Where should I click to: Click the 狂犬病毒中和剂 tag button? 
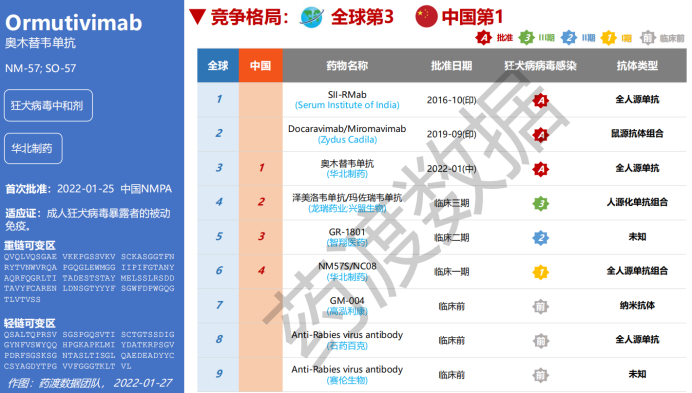[48, 106]
